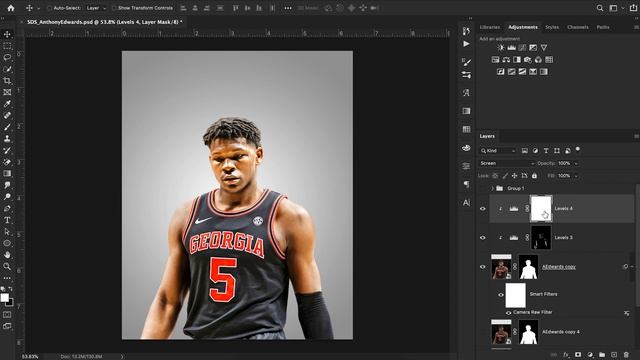The height and width of the screenshot is (360, 640).
Task: Select the Clone Stamp tool
Action: [x=7, y=139]
